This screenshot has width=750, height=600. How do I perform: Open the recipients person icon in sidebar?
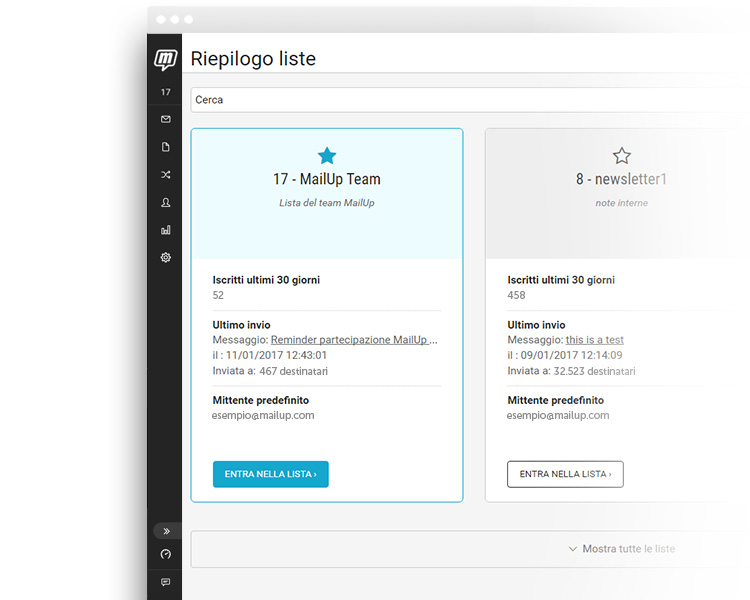click(x=166, y=203)
